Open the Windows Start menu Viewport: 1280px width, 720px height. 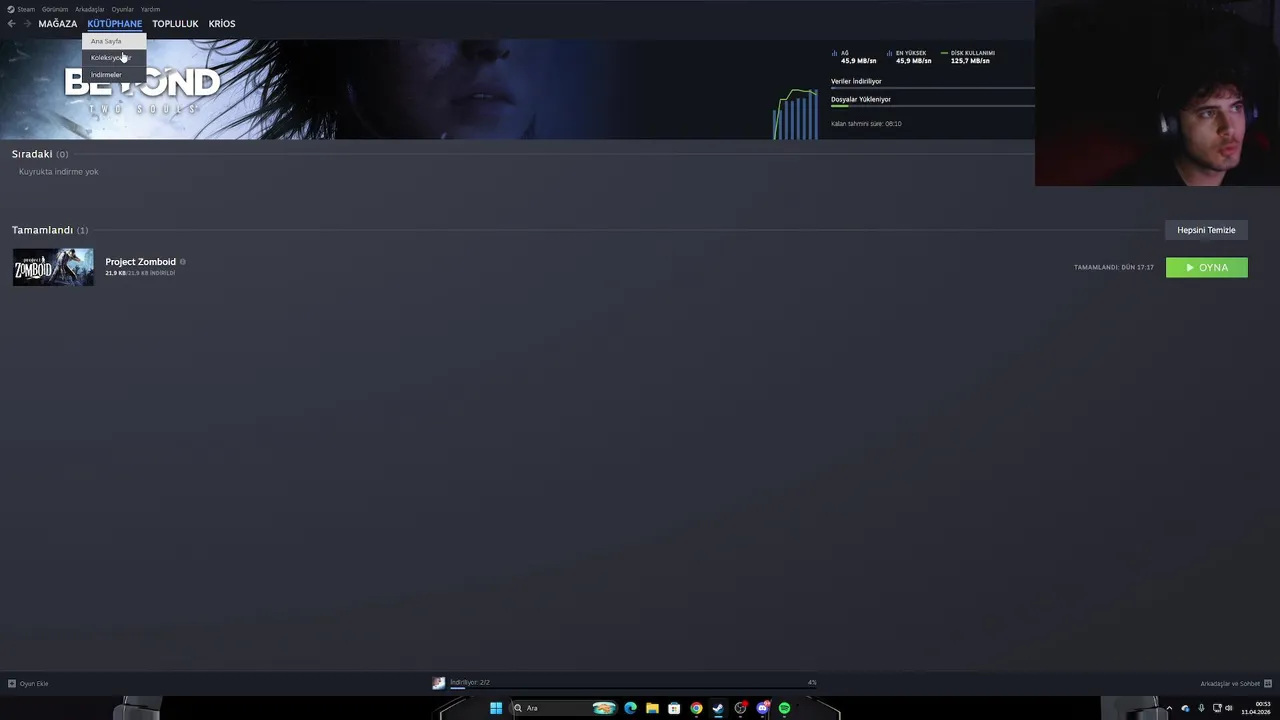pos(496,708)
